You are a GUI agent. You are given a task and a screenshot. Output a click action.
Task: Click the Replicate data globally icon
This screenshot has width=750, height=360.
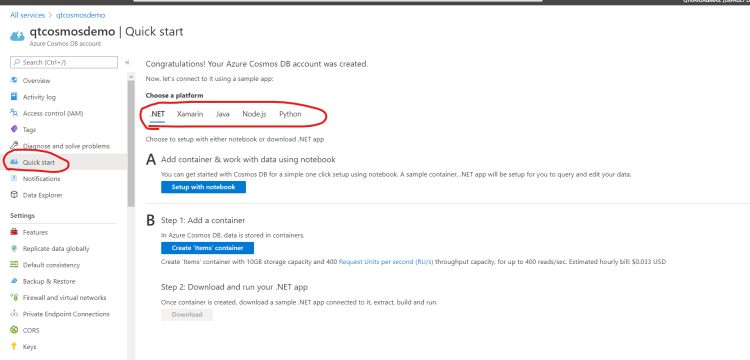(x=14, y=249)
